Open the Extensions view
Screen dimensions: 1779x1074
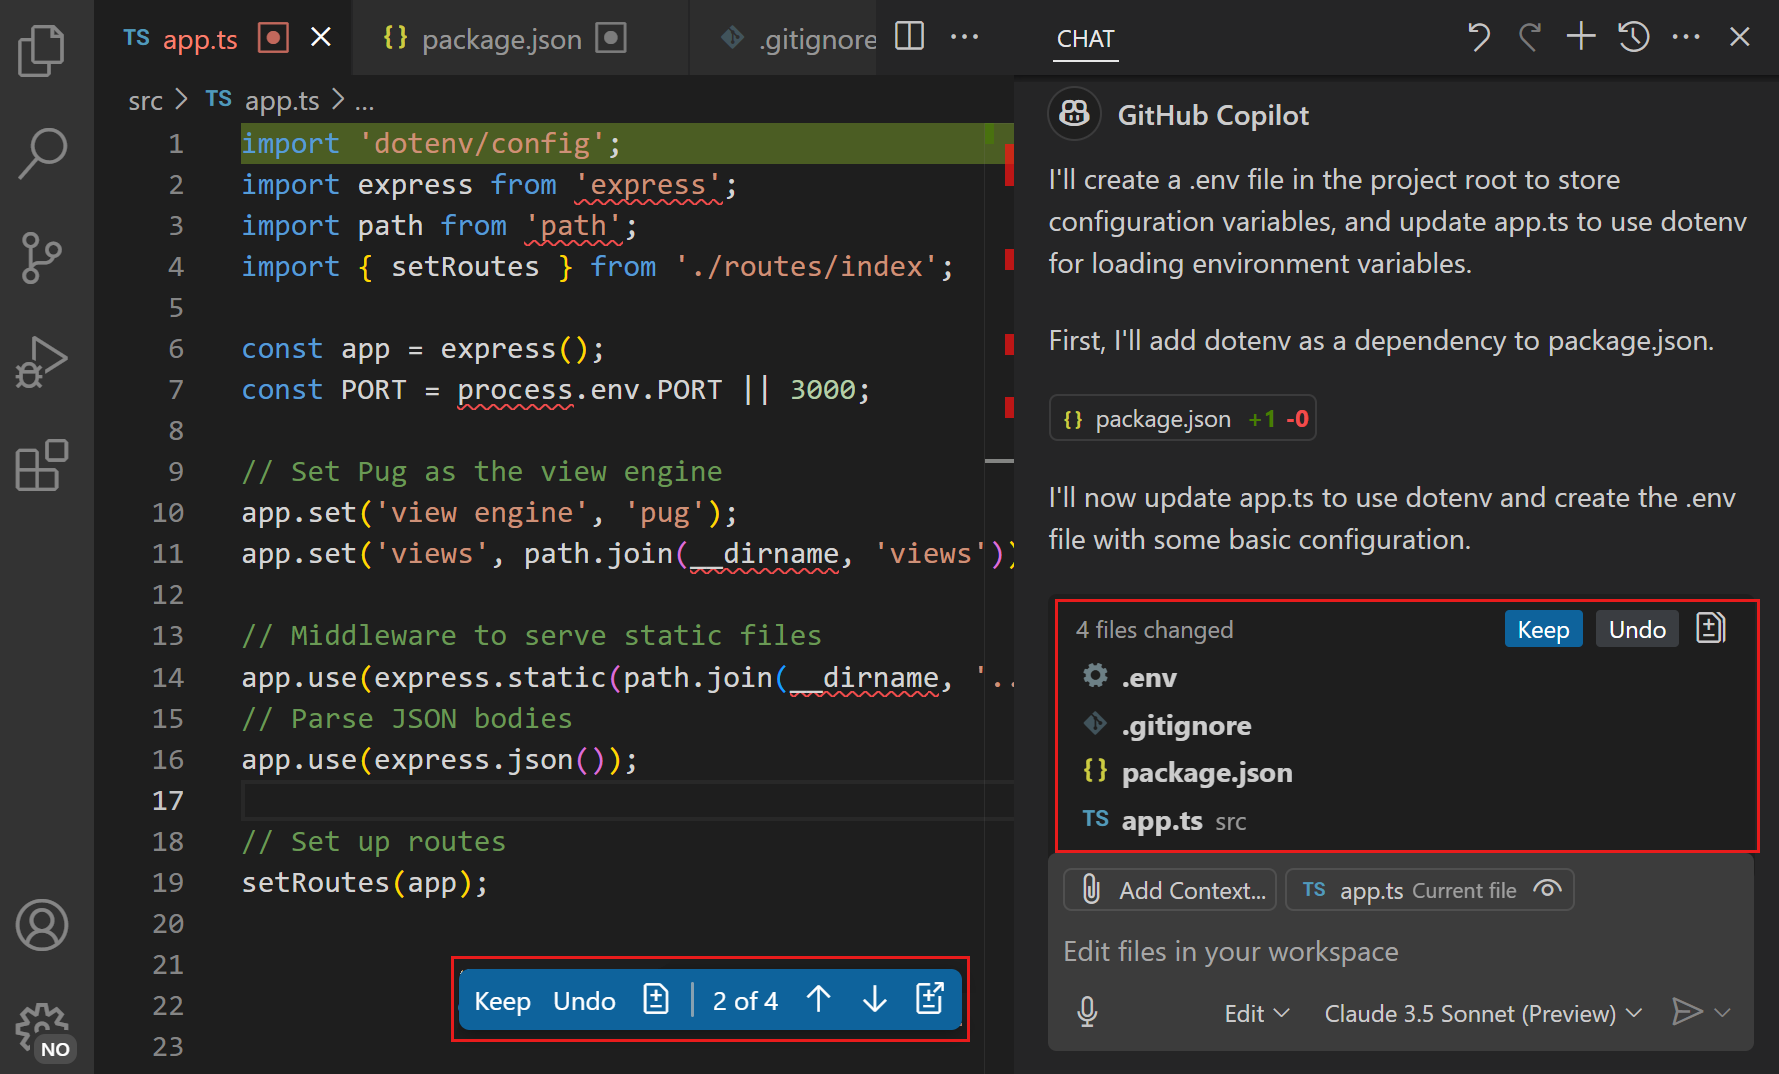41,466
